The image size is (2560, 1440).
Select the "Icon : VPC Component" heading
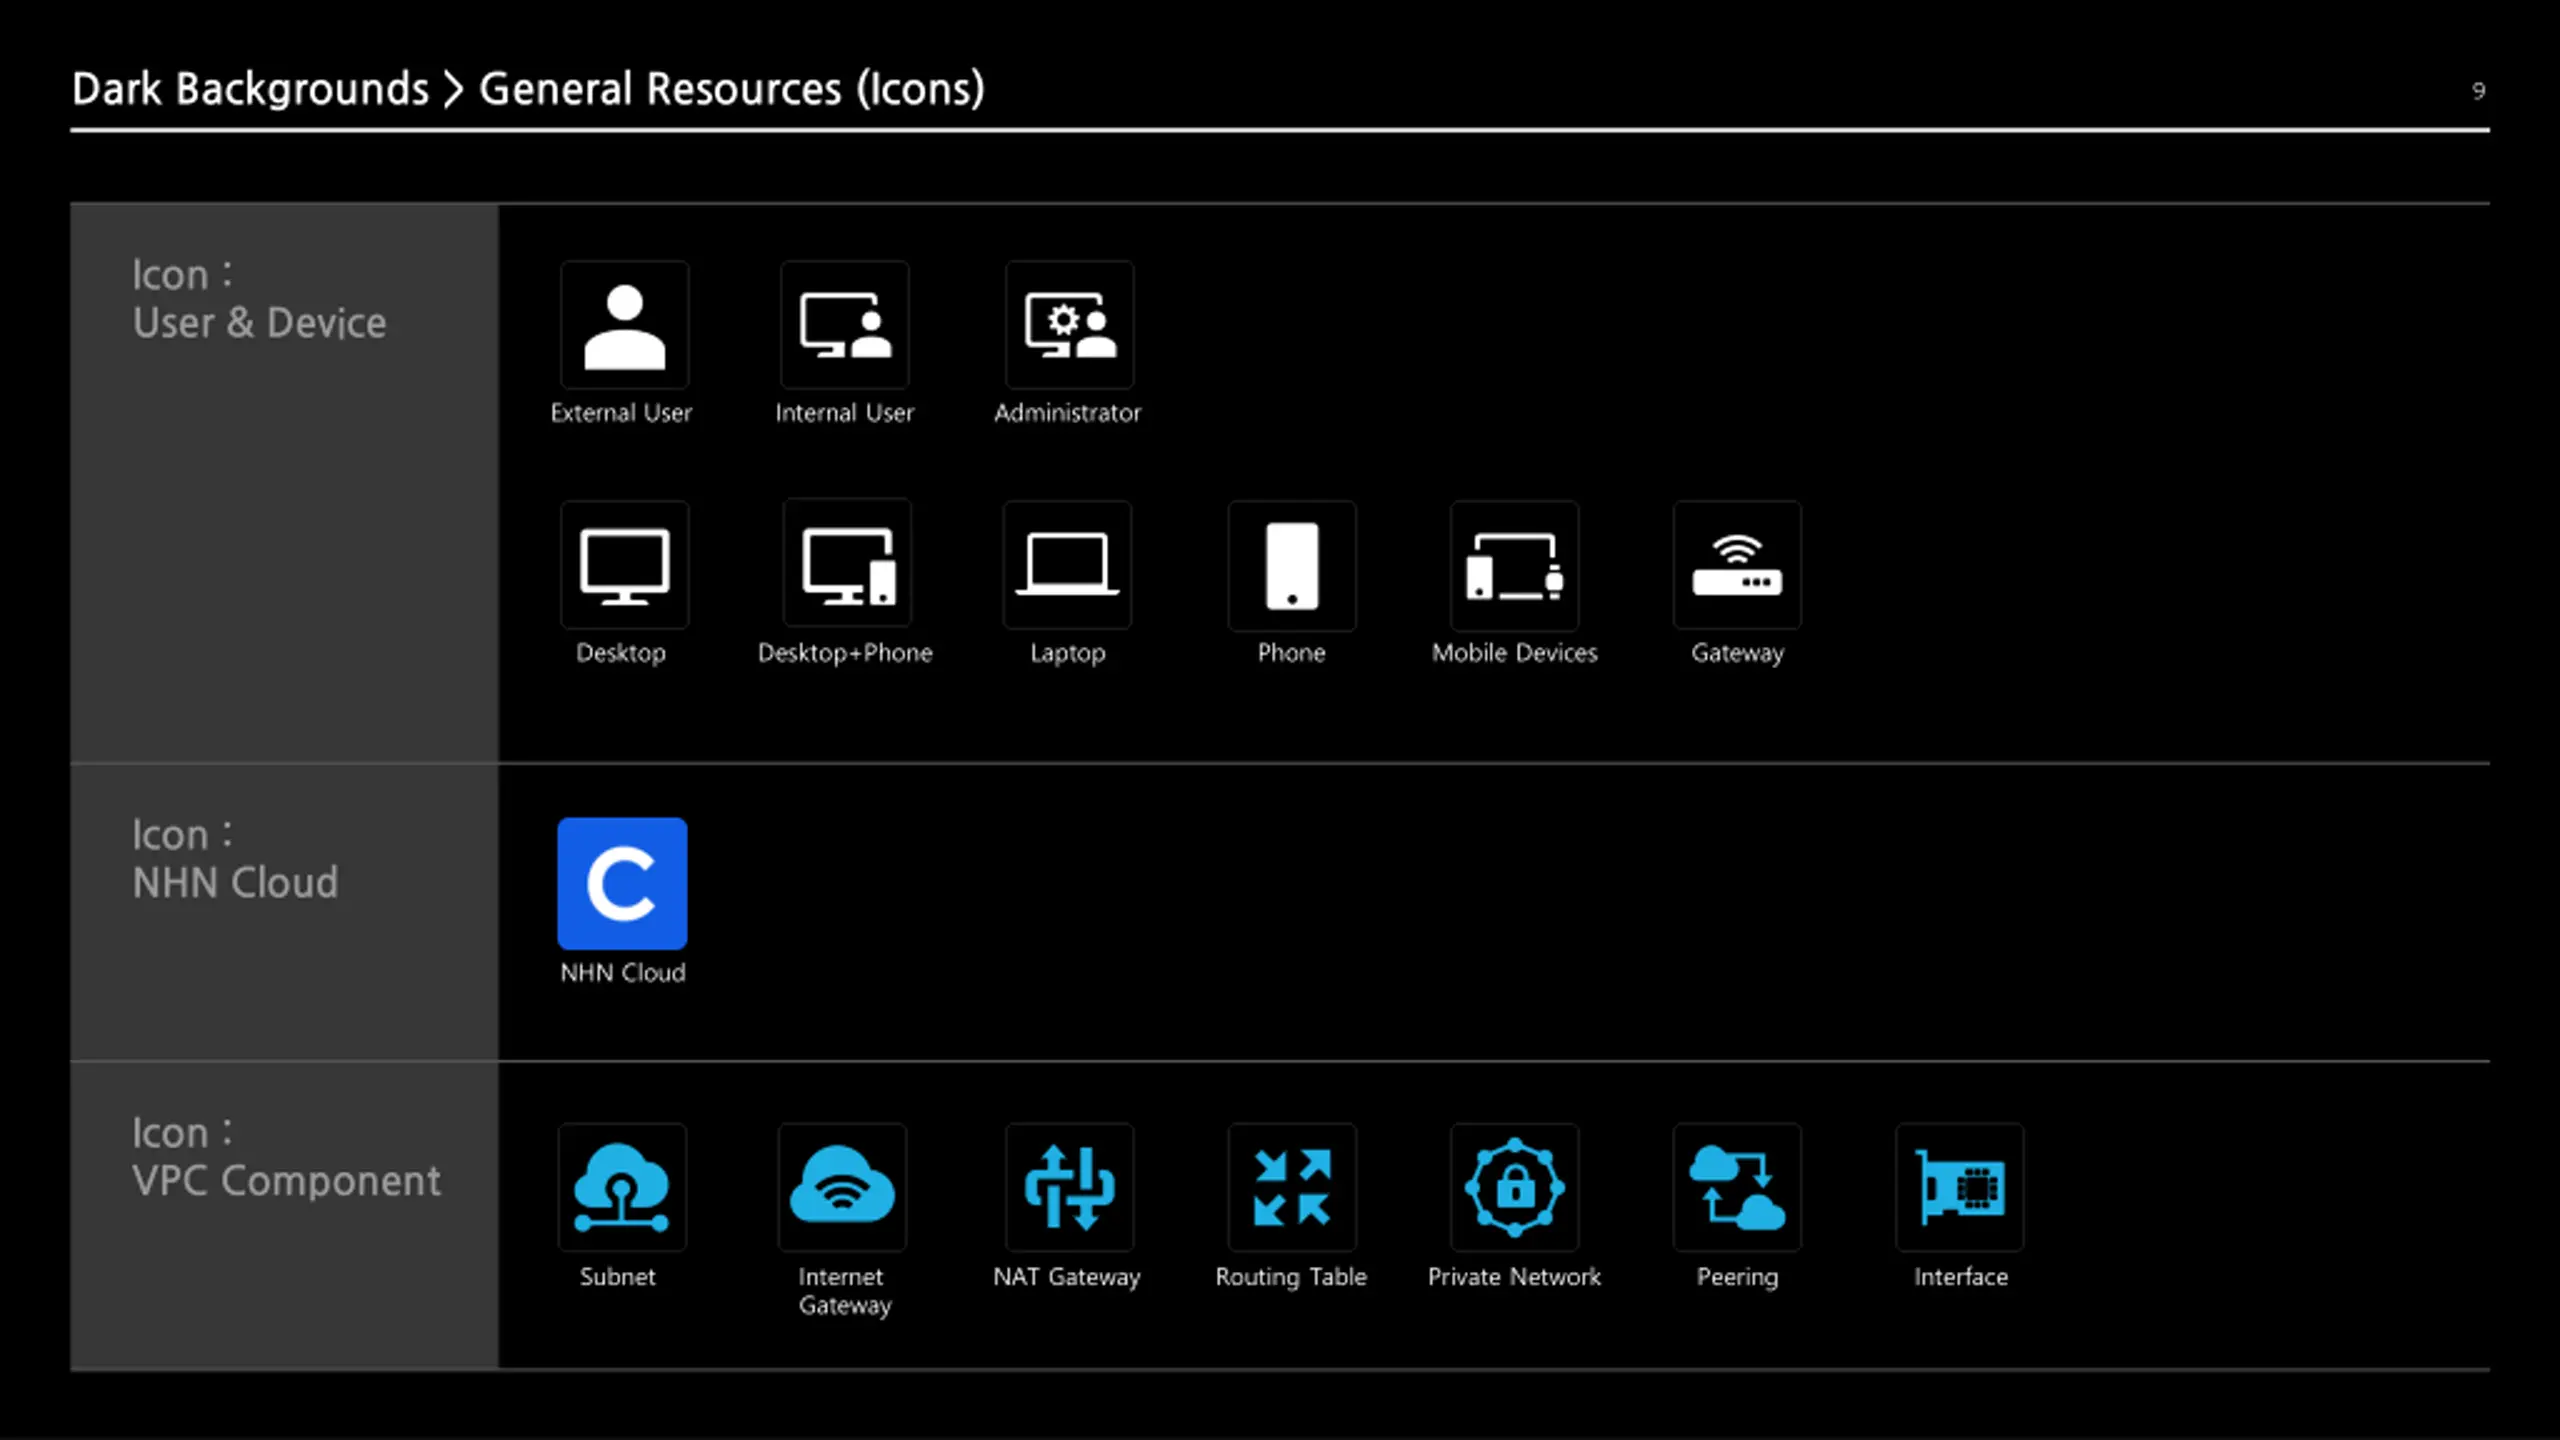[286, 1157]
